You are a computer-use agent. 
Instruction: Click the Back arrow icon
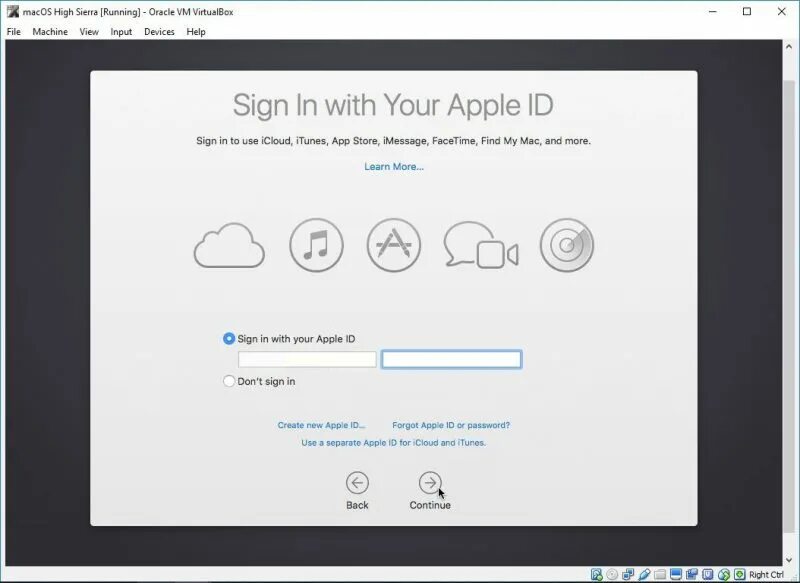click(x=357, y=483)
